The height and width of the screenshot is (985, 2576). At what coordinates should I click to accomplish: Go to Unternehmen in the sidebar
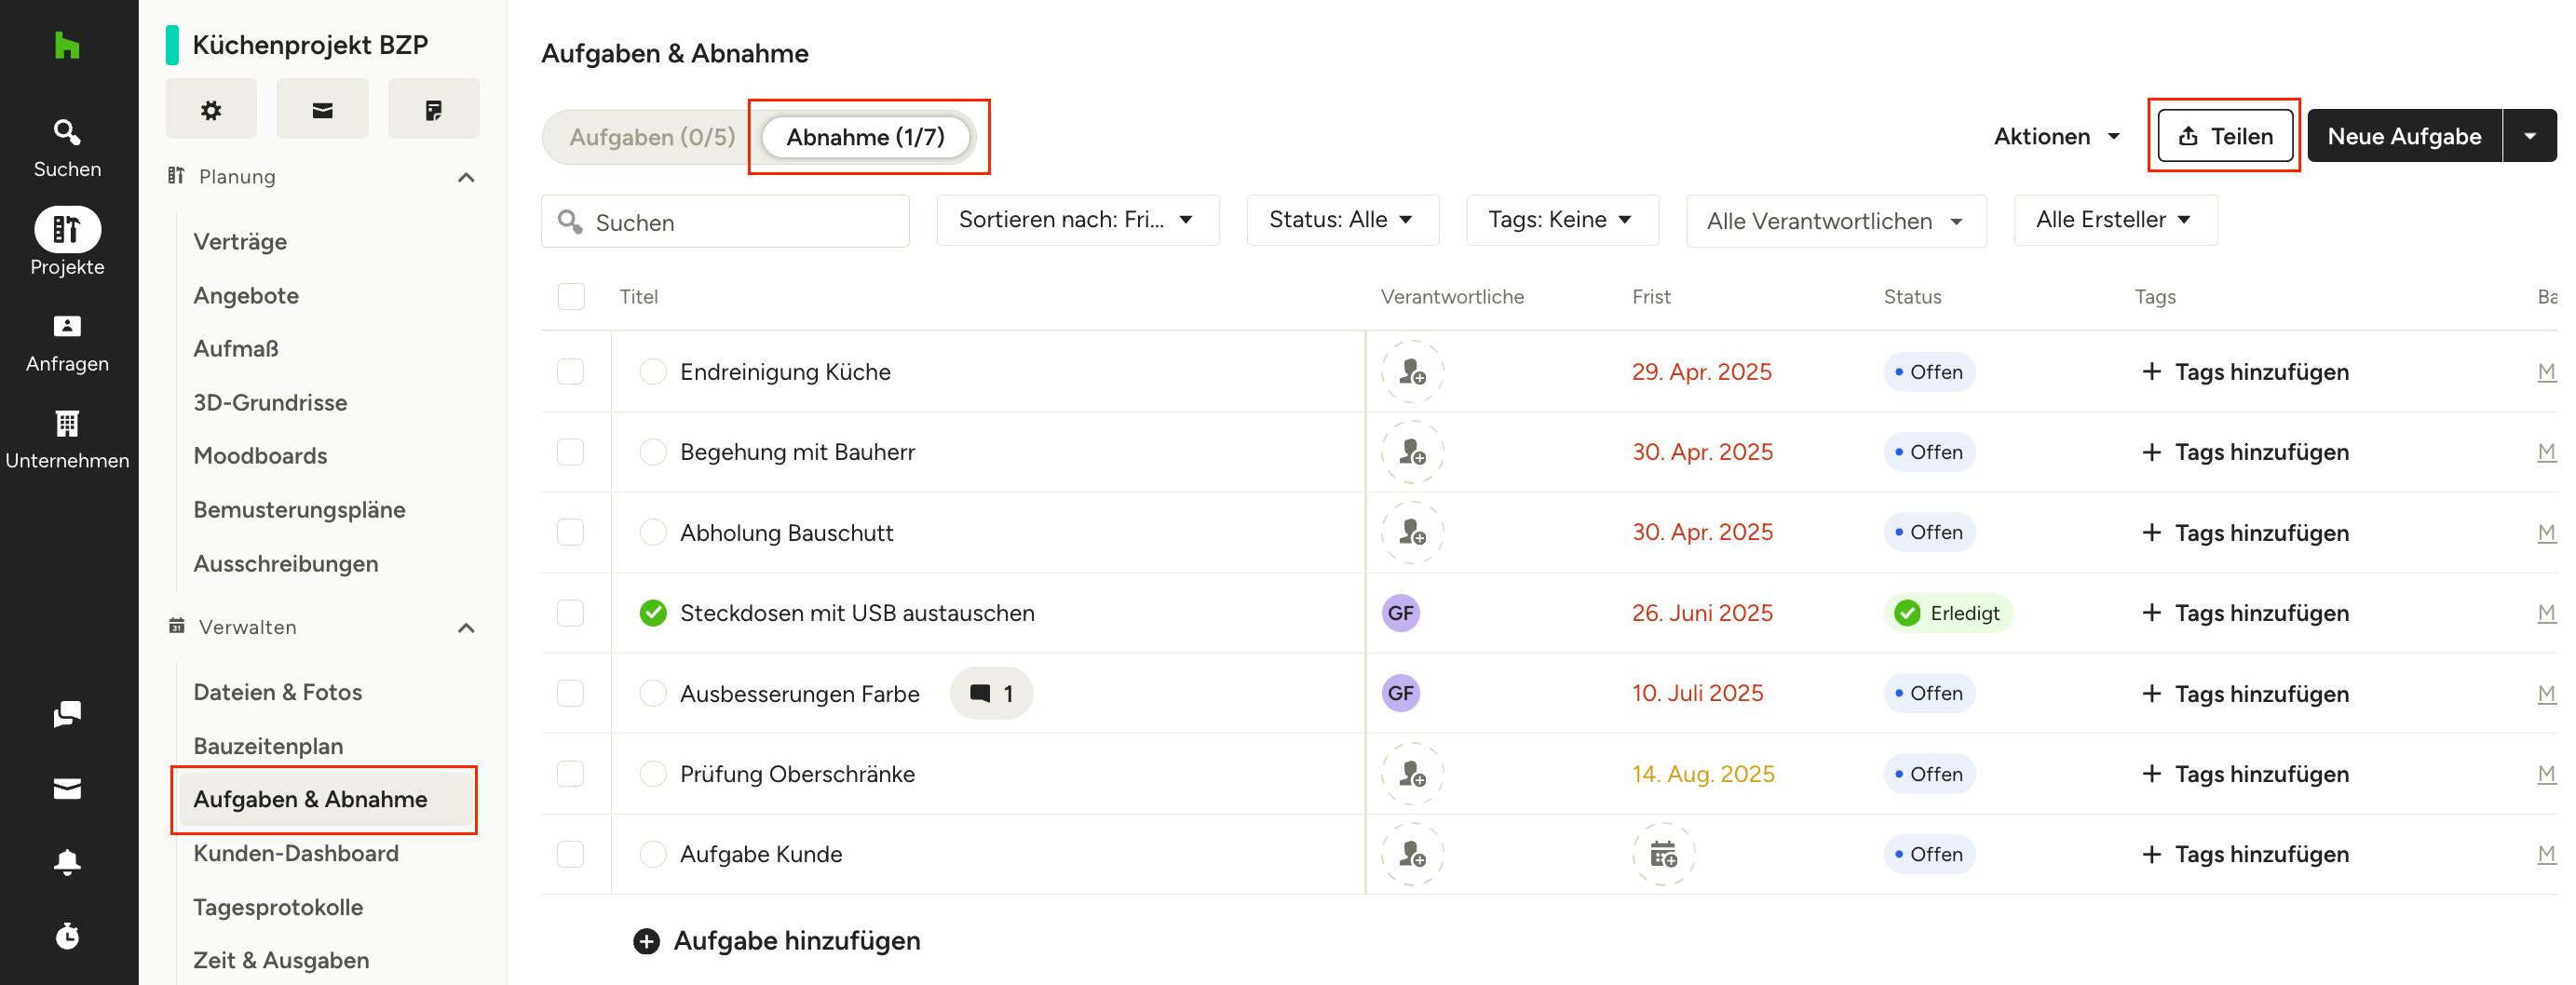[67, 440]
